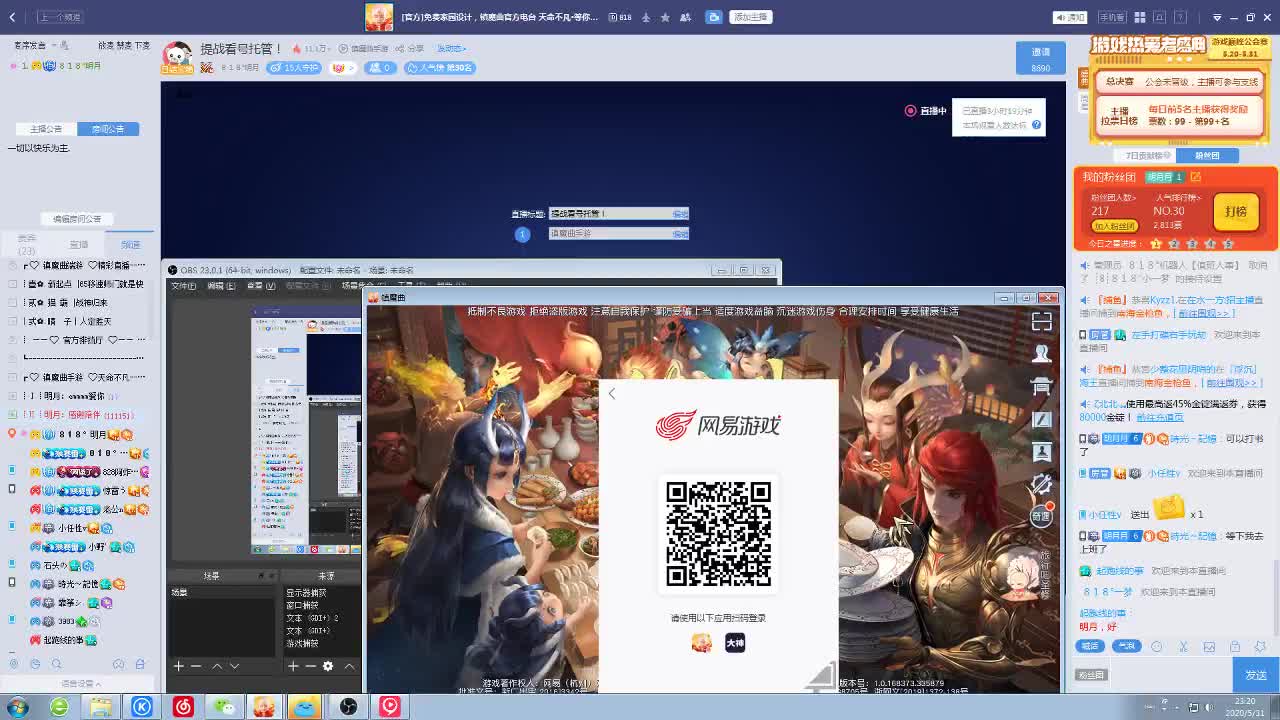Click the 分享 share icon
The image size is (1280, 720).
point(411,48)
